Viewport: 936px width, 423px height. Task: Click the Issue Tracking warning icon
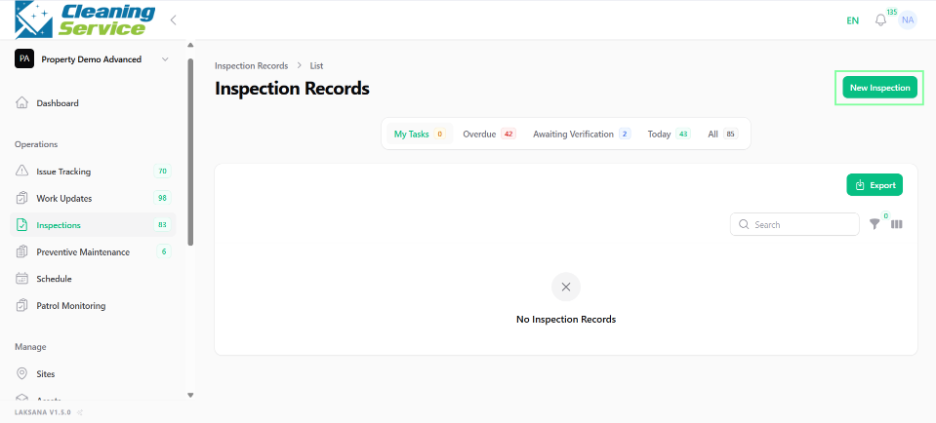click(x=21, y=171)
